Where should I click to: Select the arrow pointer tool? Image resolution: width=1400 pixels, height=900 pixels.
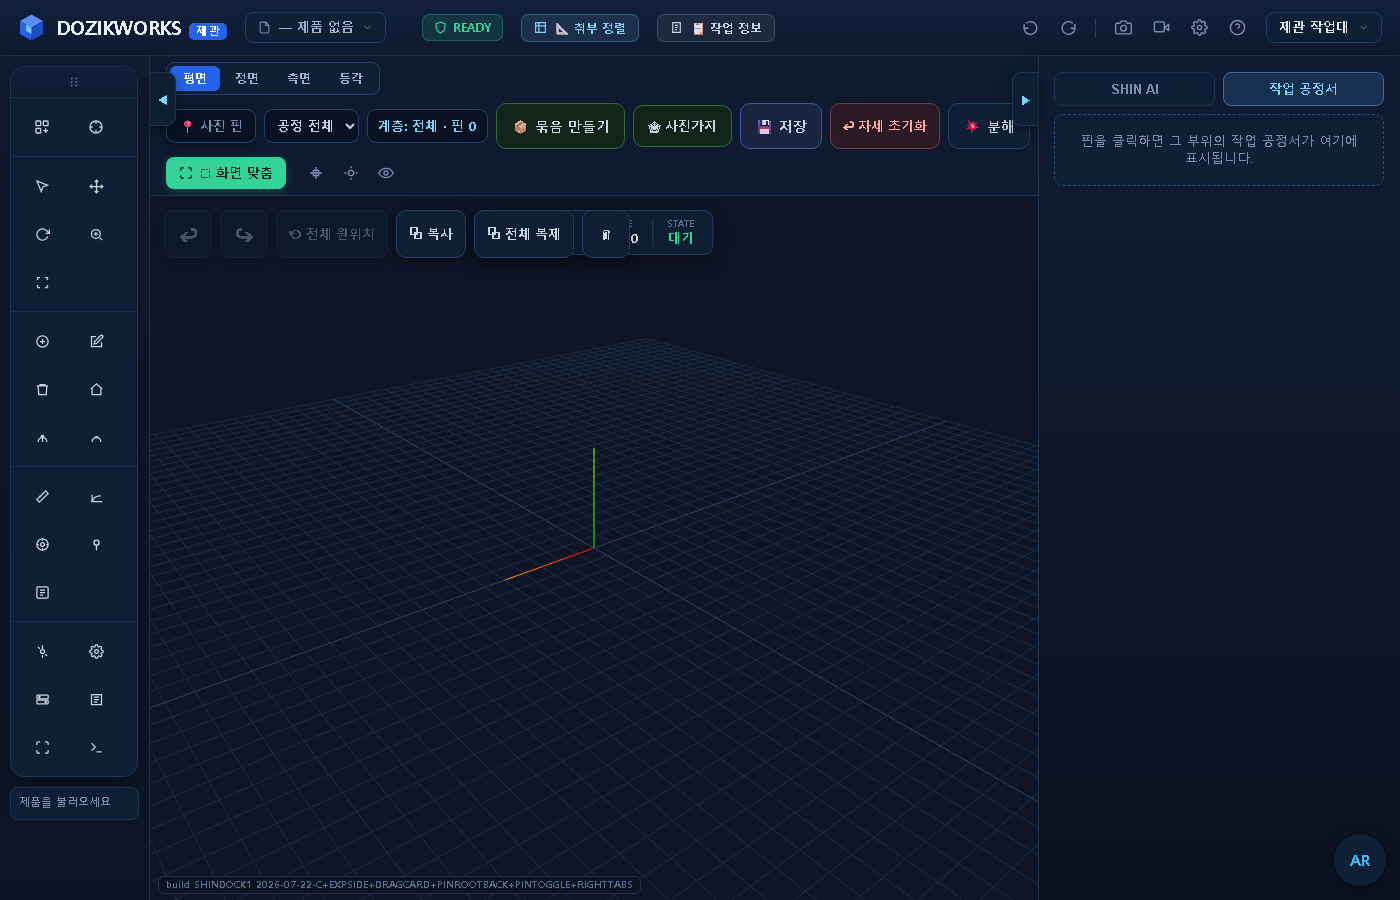click(x=42, y=187)
